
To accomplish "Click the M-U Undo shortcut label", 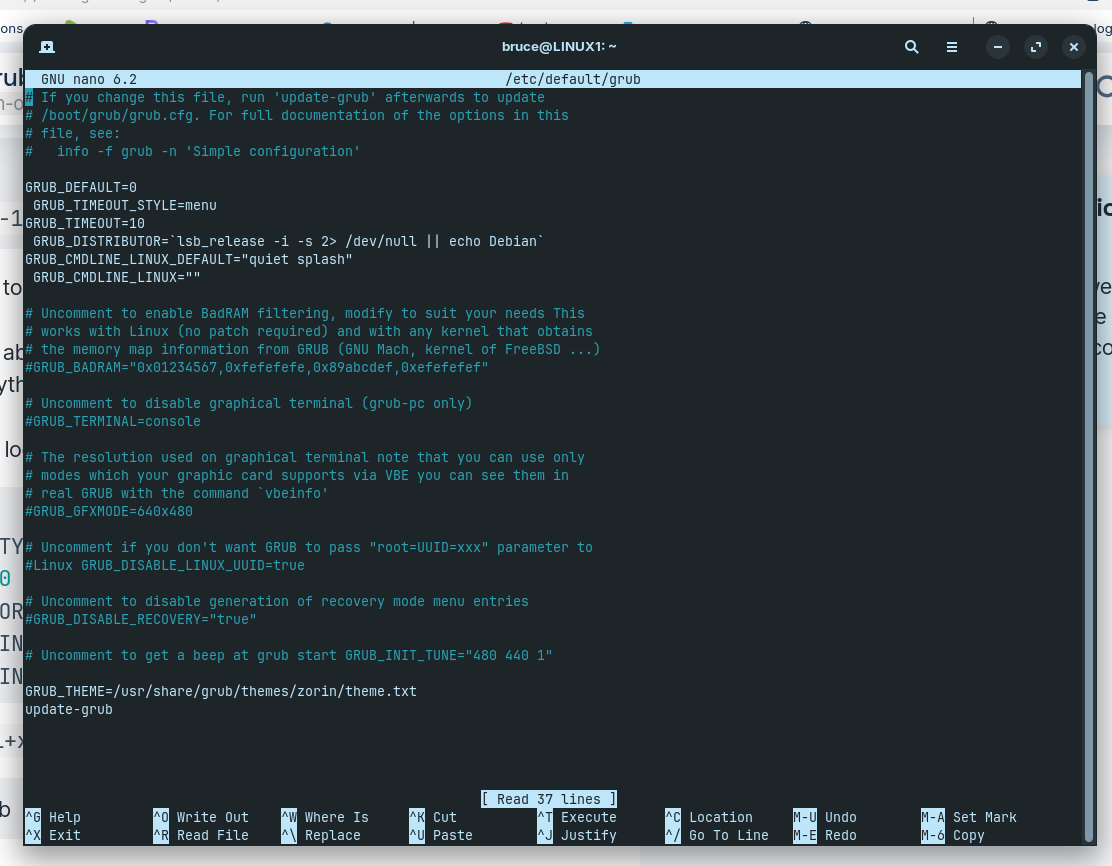I will [x=825, y=817].
